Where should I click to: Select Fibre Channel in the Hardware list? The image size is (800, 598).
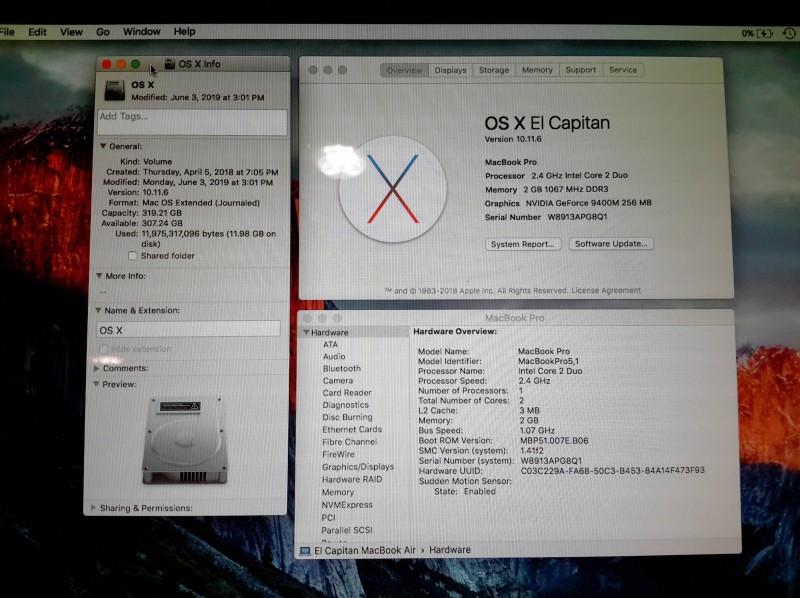coord(349,441)
